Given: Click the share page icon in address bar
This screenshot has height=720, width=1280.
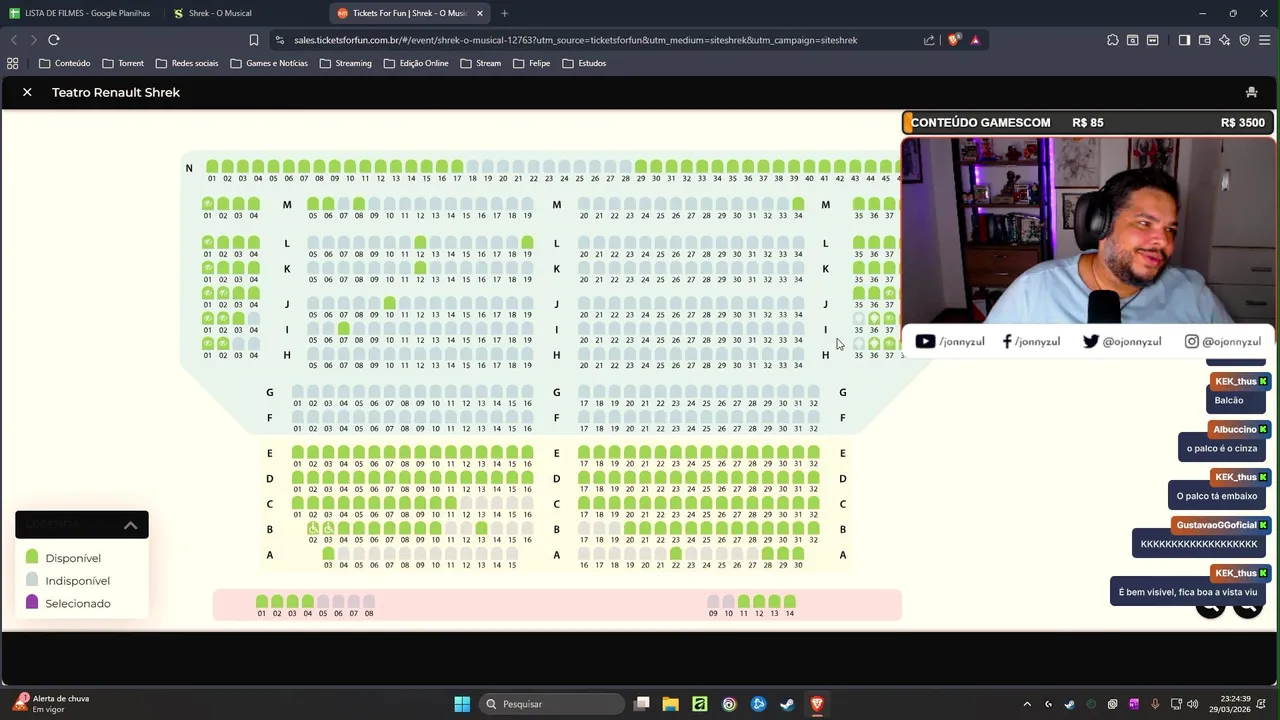Looking at the screenshot, I should click(929, 40).
